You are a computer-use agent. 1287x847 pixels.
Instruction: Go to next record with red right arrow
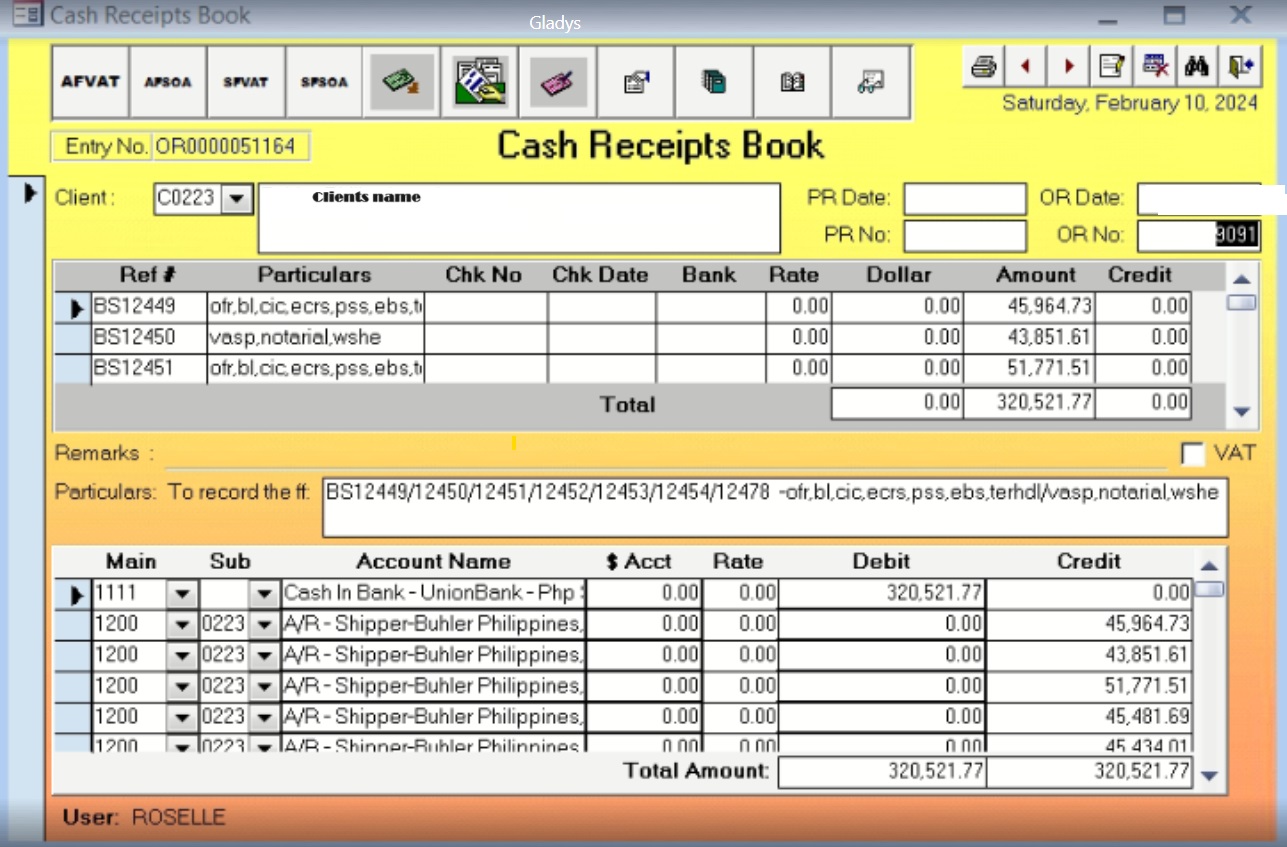(x=1069, y=67)
